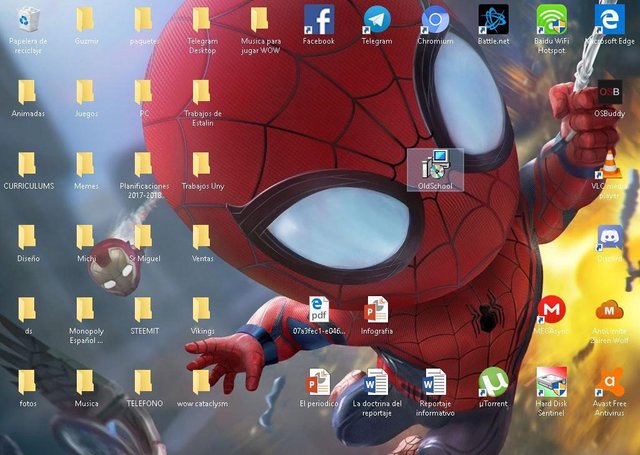640x455 pixels.
Task: Select the Baidu WiFi Hotspot icon
Action: (551, 20)
